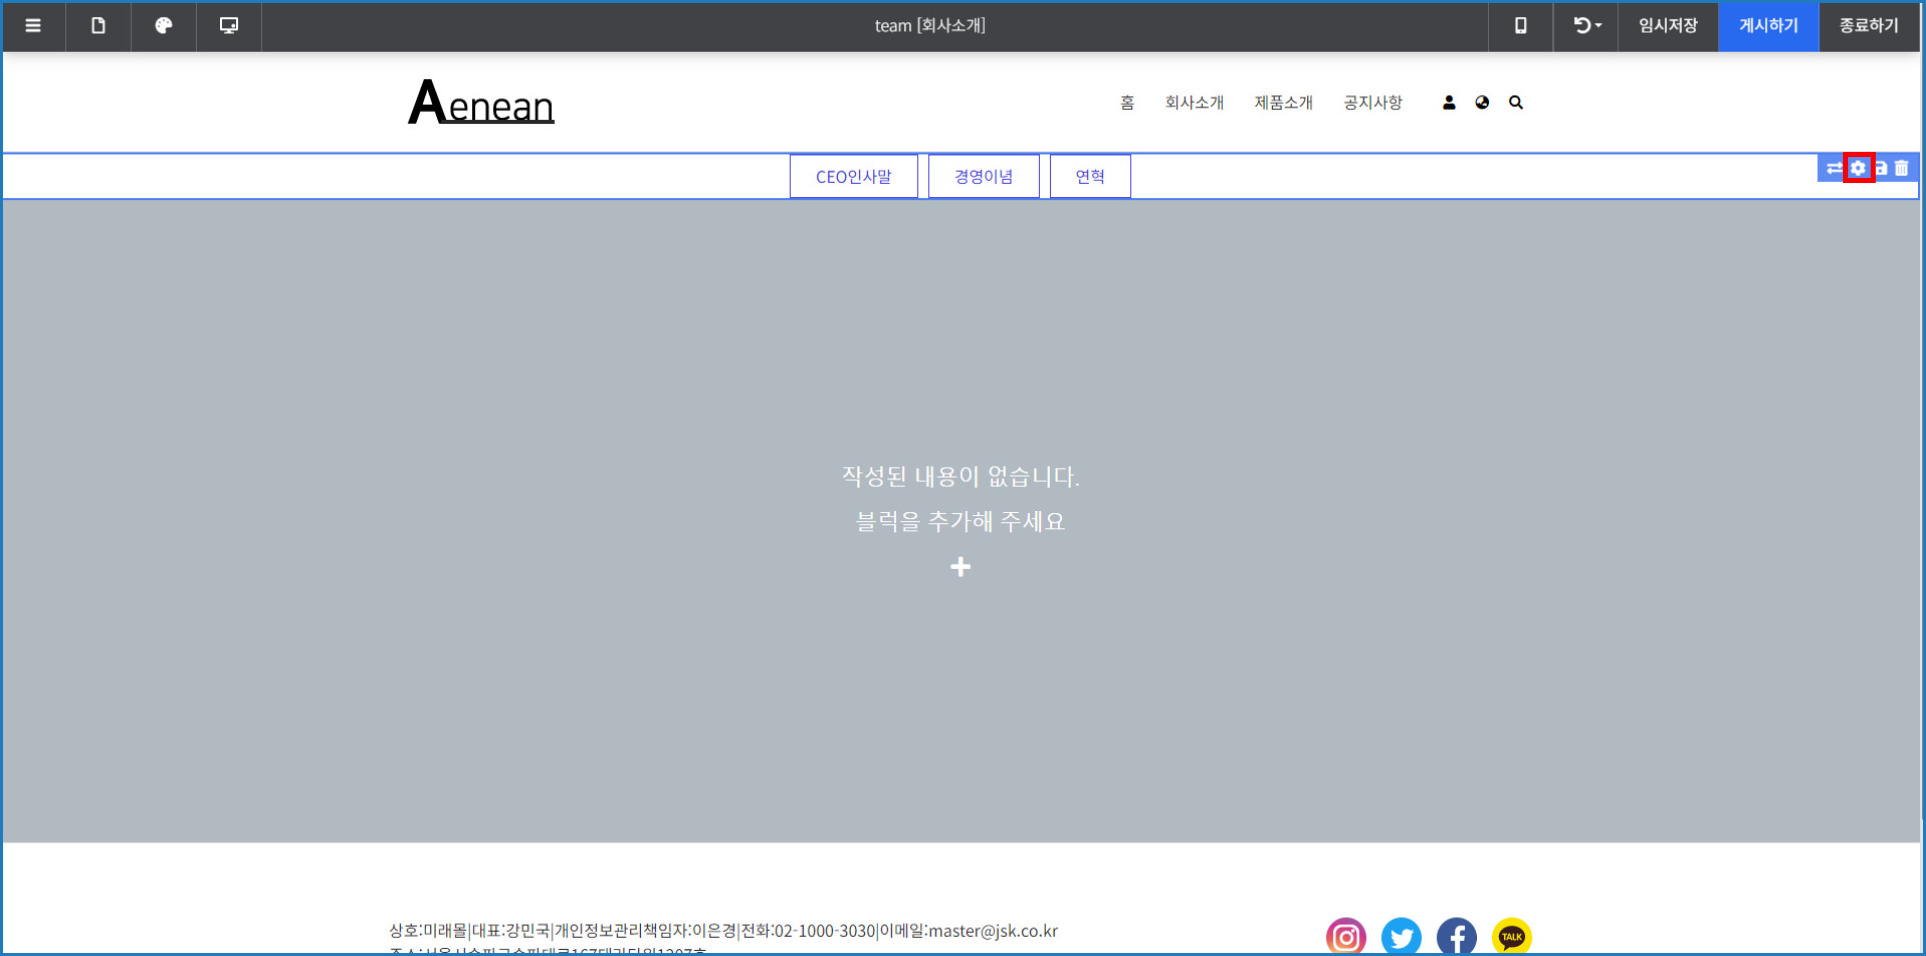Open the 제품소개 navigation menu

[x=1283, y=103]
